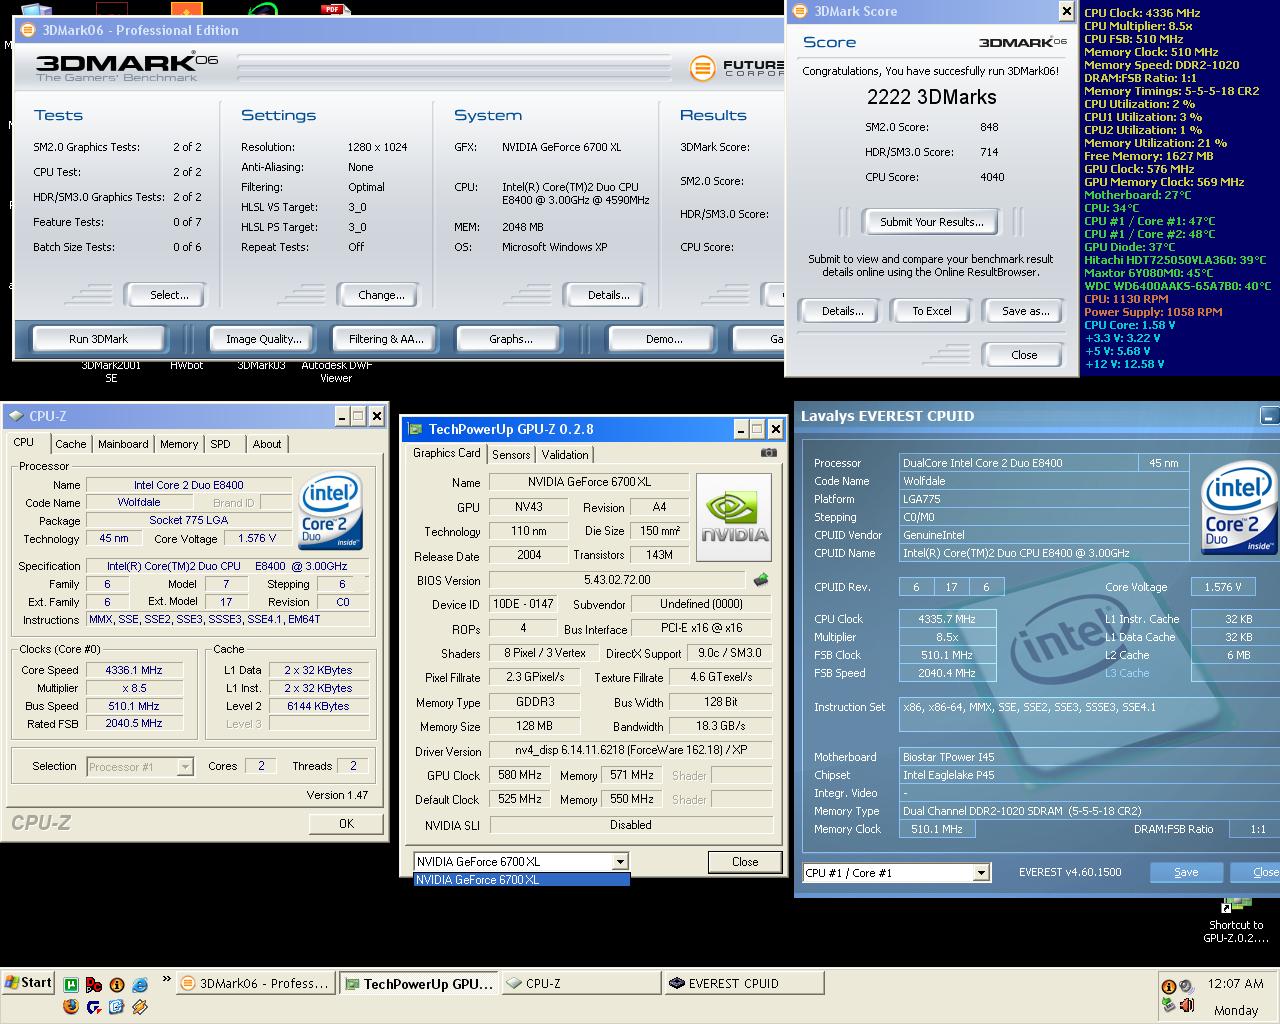Click Change settings button
This screenshot has width=1280, height=1024.
381,295
